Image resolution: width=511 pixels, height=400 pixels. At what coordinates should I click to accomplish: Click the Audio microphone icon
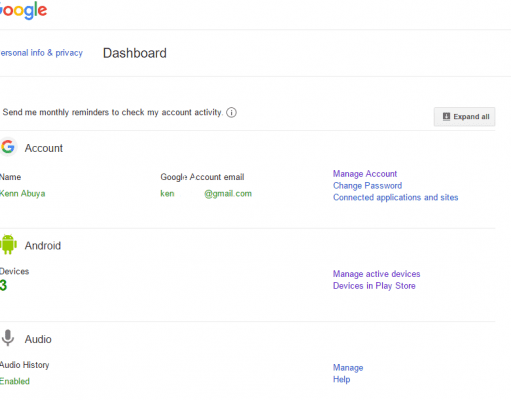[8, 338]
